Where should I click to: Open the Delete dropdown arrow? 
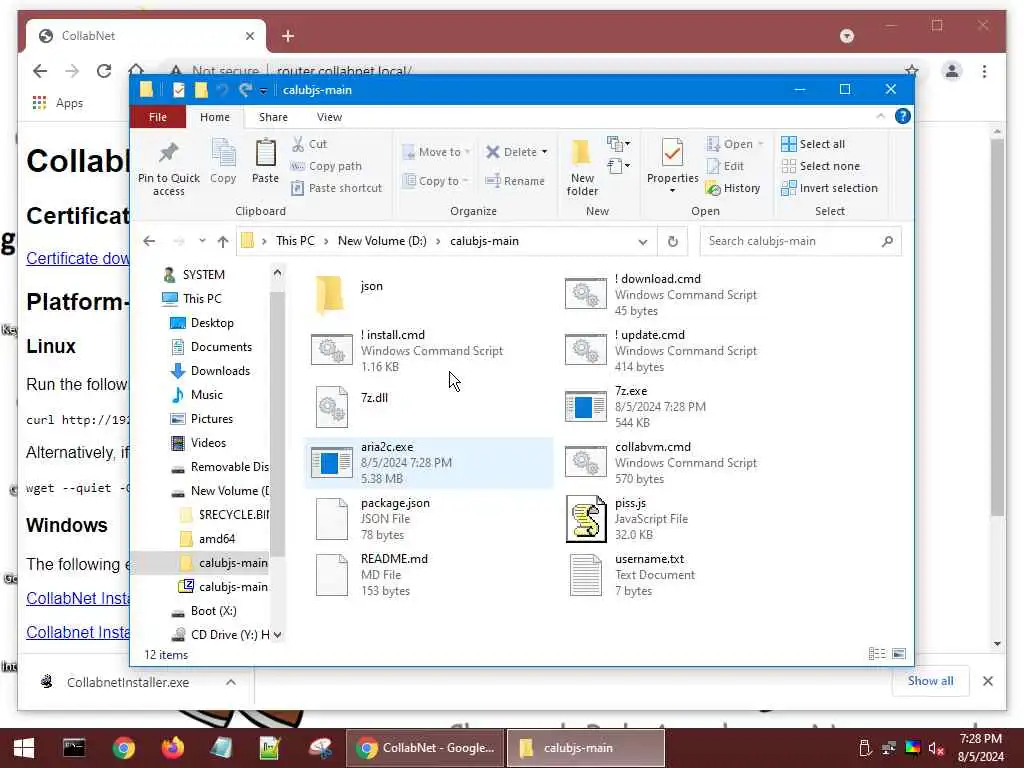[545, 152]
